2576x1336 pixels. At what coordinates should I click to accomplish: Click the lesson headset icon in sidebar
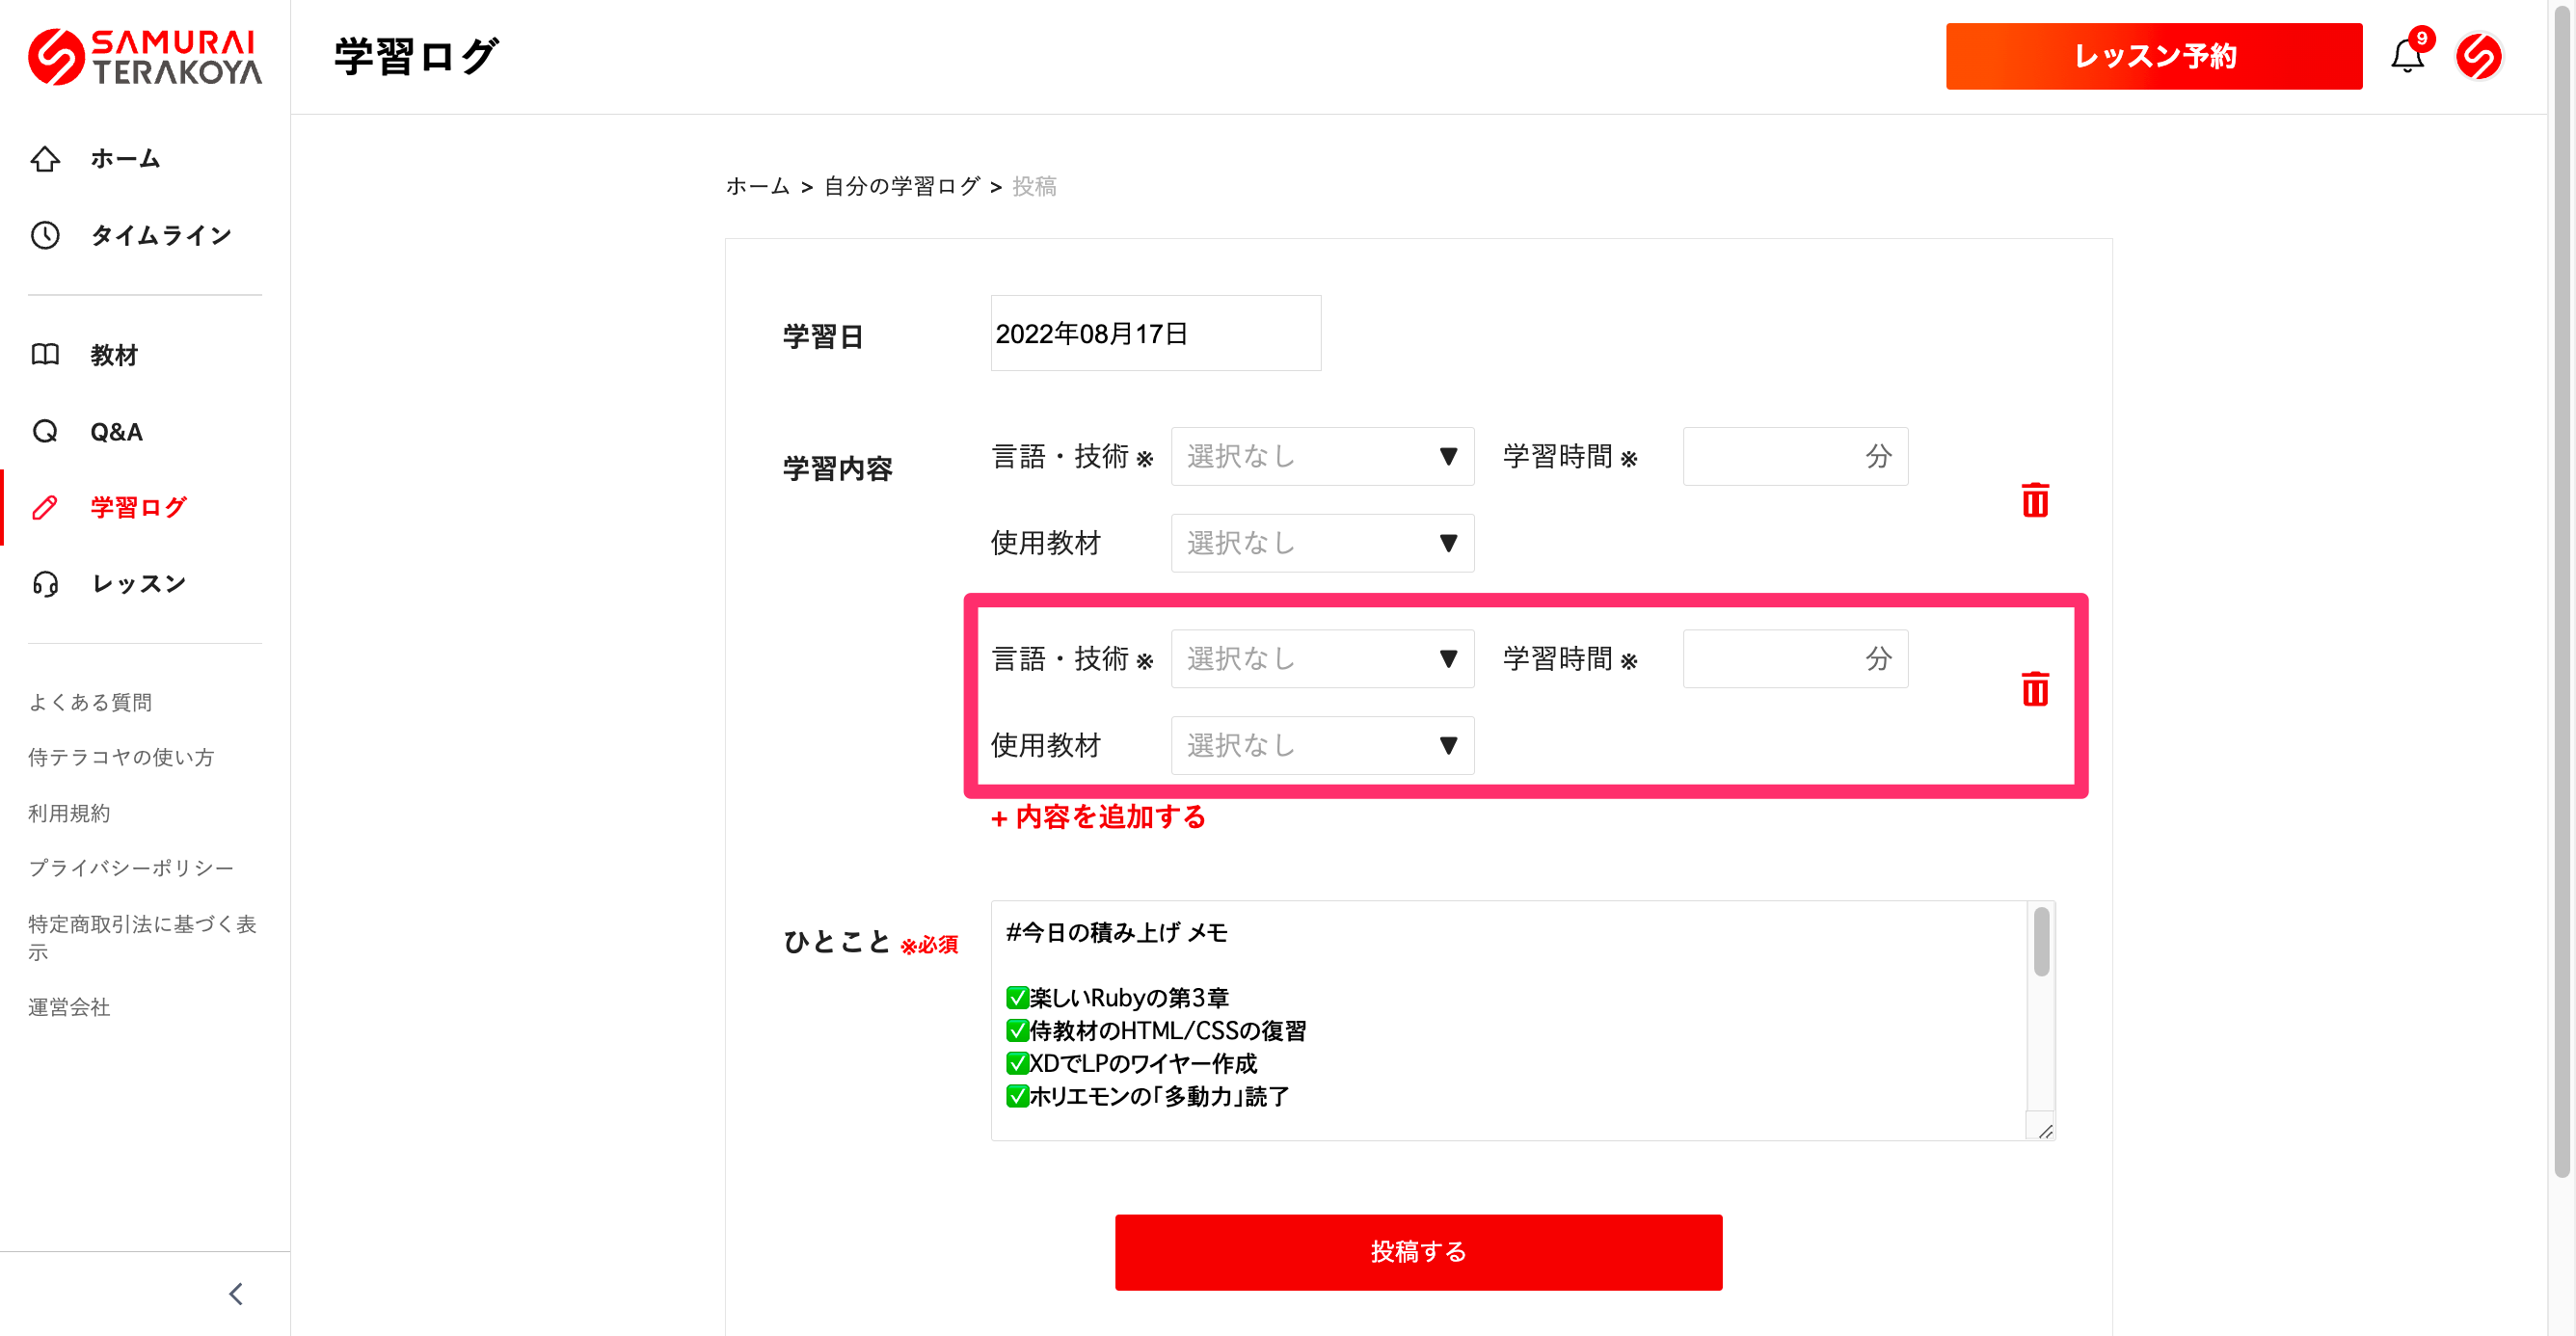click(45, 583)
